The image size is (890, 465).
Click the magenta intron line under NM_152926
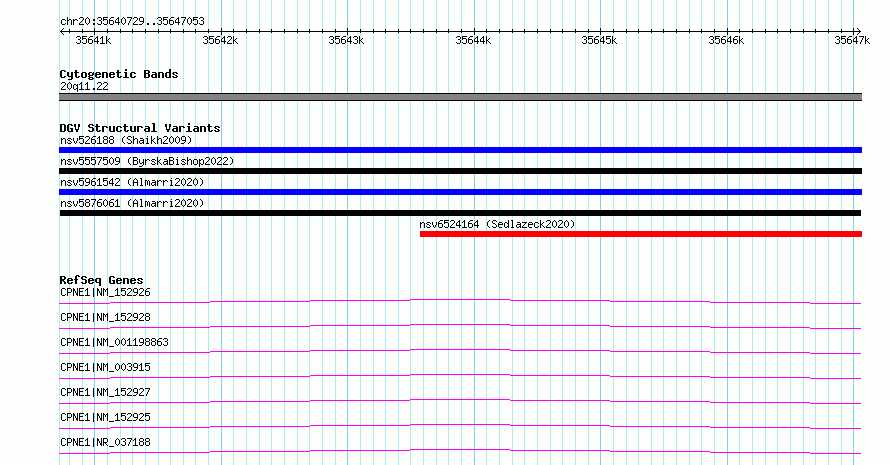click(x=460, y=300)
